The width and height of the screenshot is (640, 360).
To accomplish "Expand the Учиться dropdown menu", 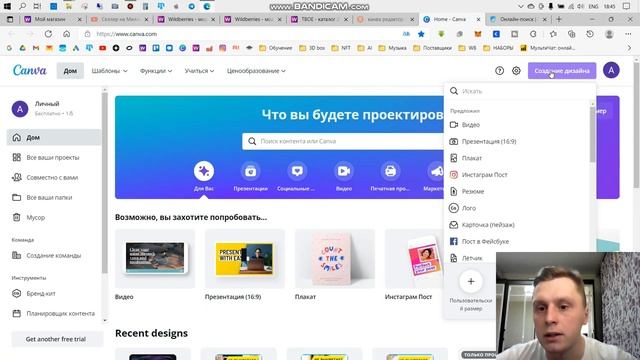I will (199, 71).
